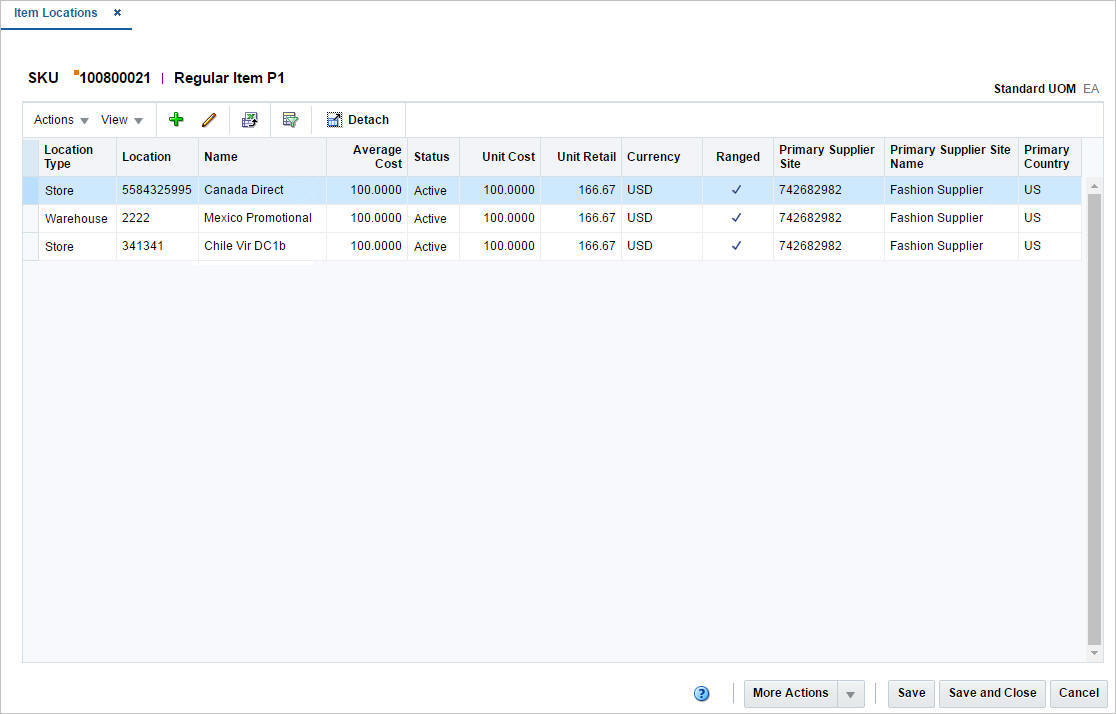Click the Mexico Promotional name cell
This screenshot has width=1116, height=714.
[x=262, y=218]
